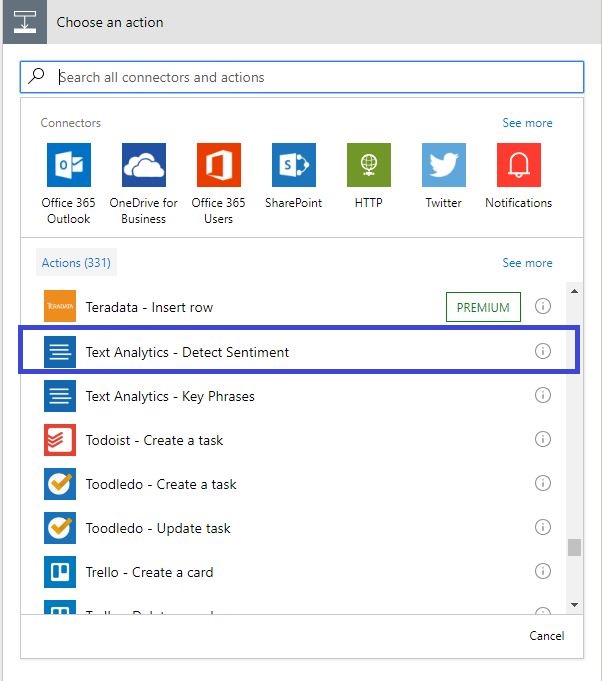Open info for Toodledo Create a task
This screenshot has width=602, height=681.
542,483
